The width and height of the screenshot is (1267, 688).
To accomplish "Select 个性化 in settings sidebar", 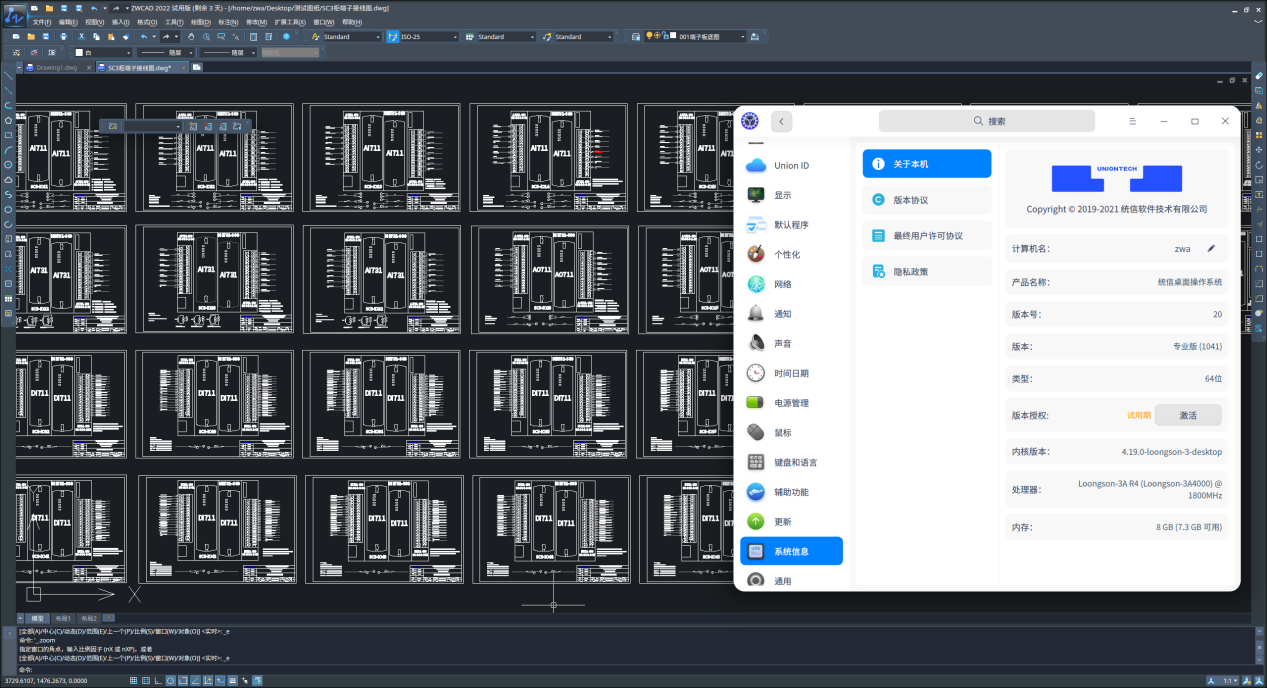I will coord(791,254).
